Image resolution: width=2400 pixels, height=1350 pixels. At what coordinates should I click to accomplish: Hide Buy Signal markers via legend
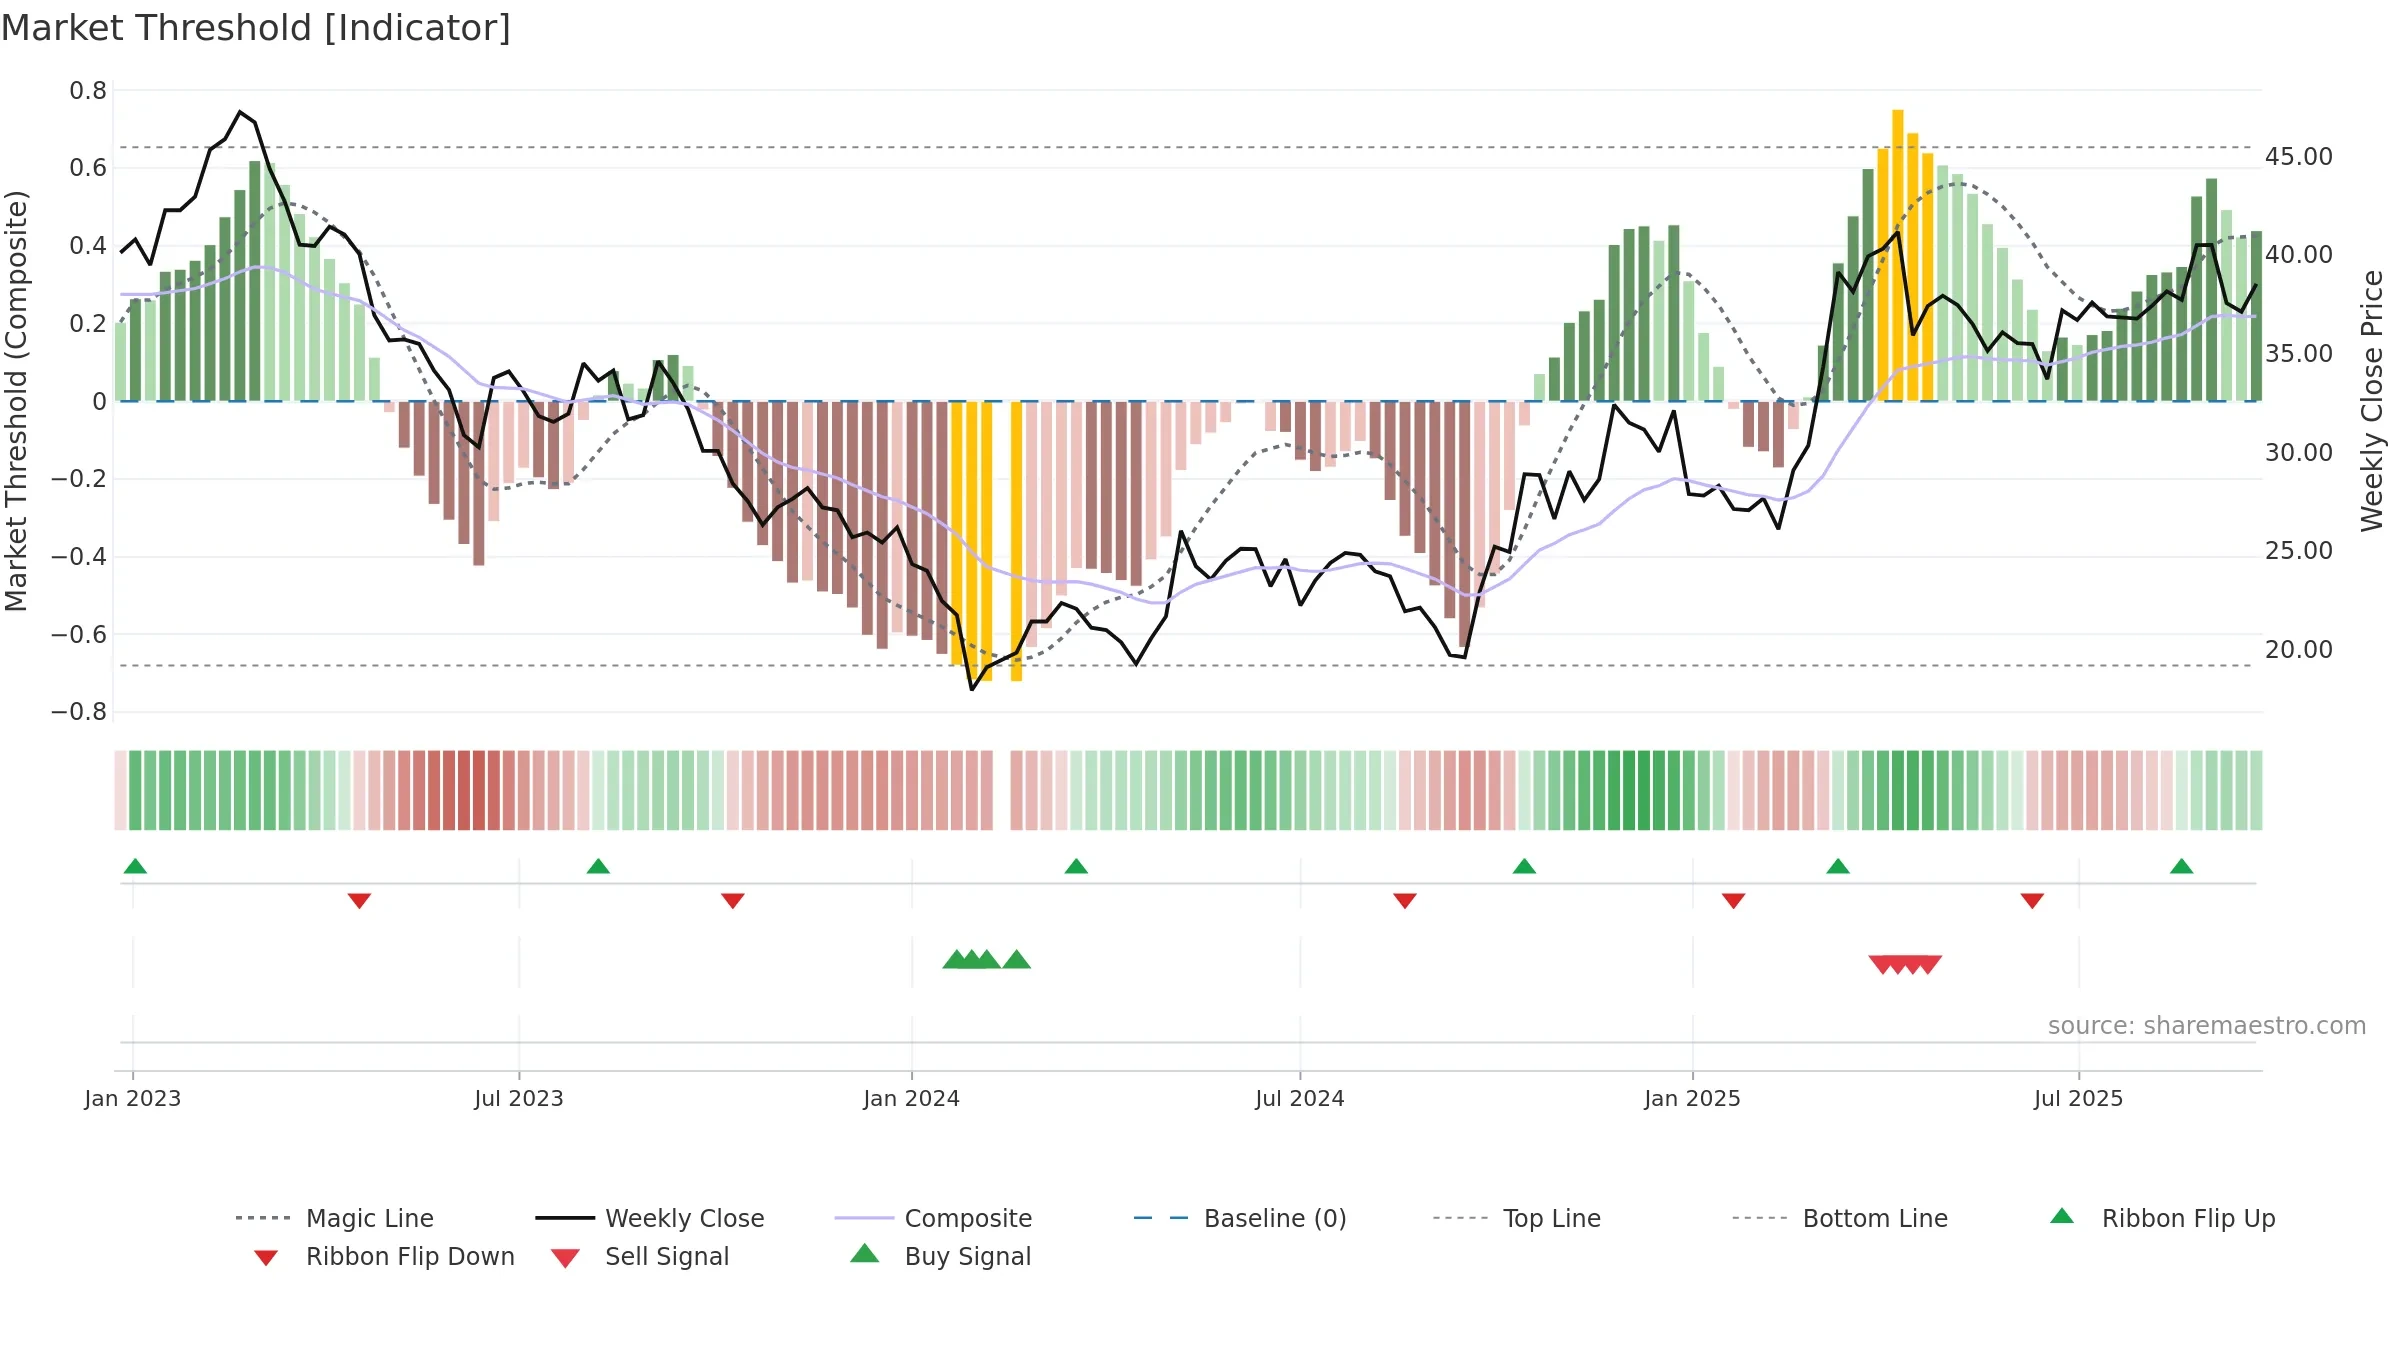(x=940, y=1256)
